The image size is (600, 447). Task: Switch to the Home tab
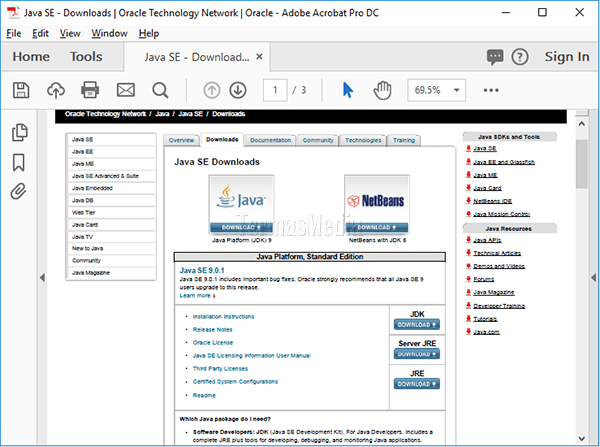[x=31, y=57]
